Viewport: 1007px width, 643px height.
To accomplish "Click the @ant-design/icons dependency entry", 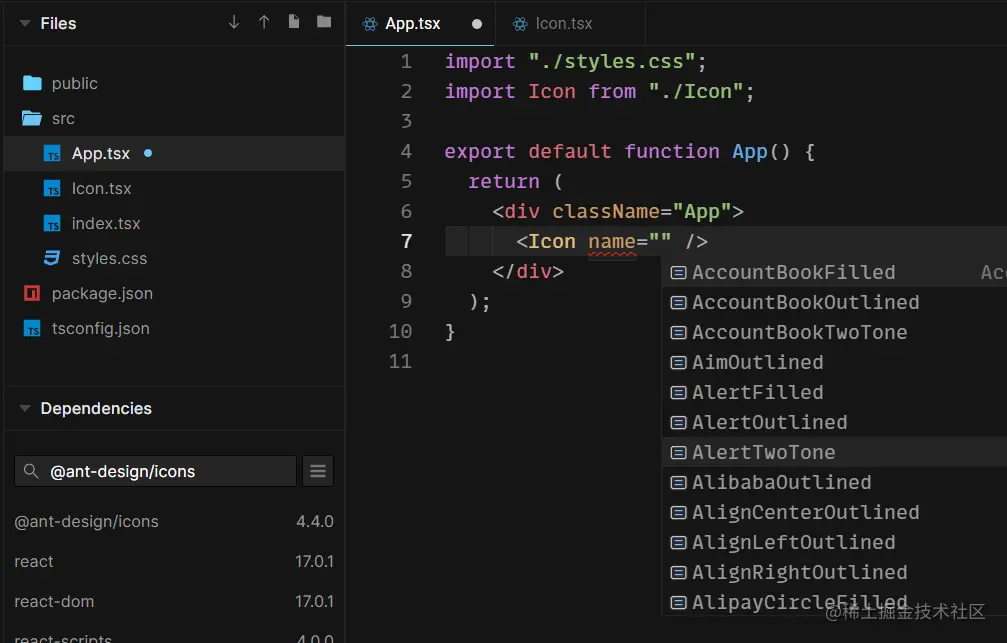I will coord(86,521).
